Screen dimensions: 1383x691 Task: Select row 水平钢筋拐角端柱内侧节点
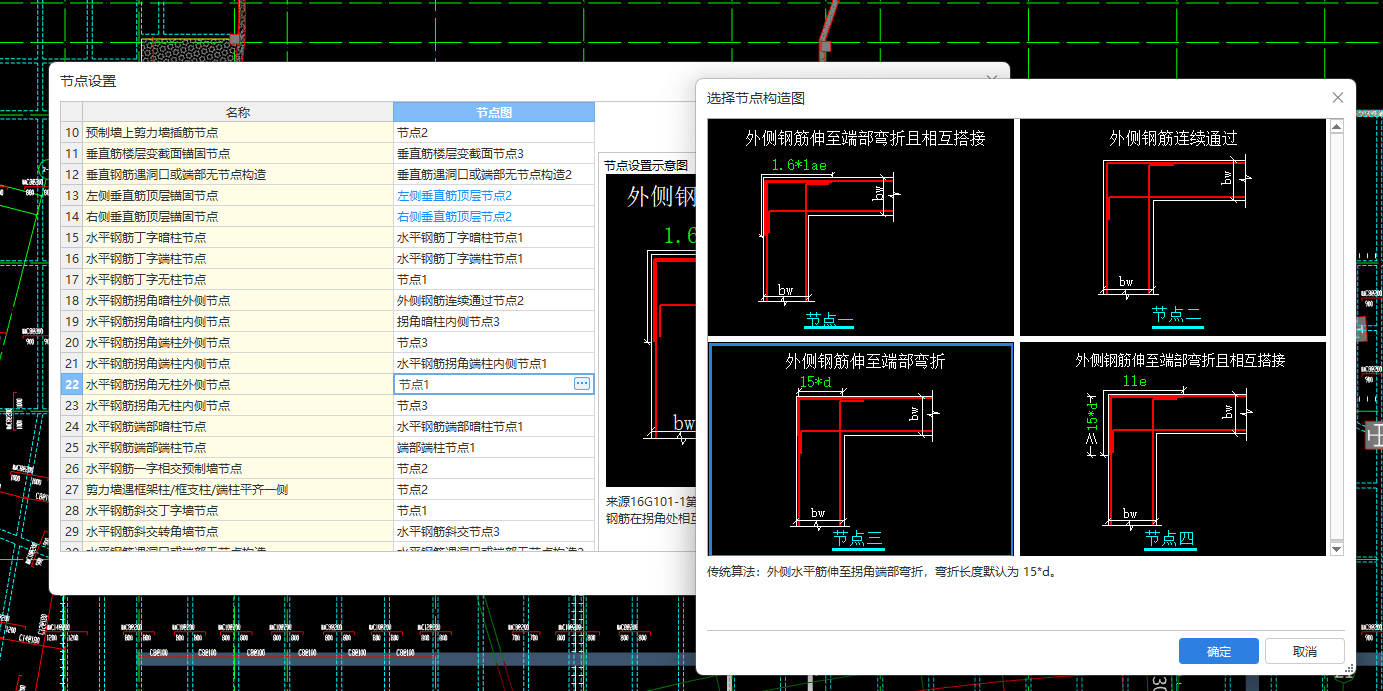point(238,363)
